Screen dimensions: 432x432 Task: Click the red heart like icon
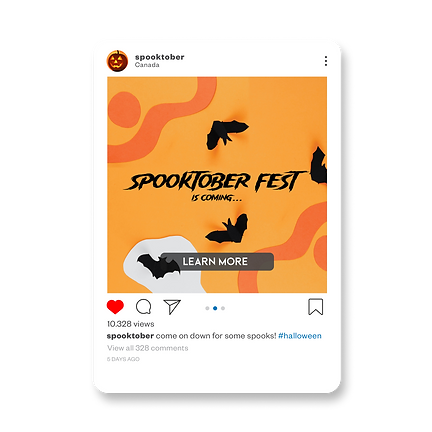point(115,307)
